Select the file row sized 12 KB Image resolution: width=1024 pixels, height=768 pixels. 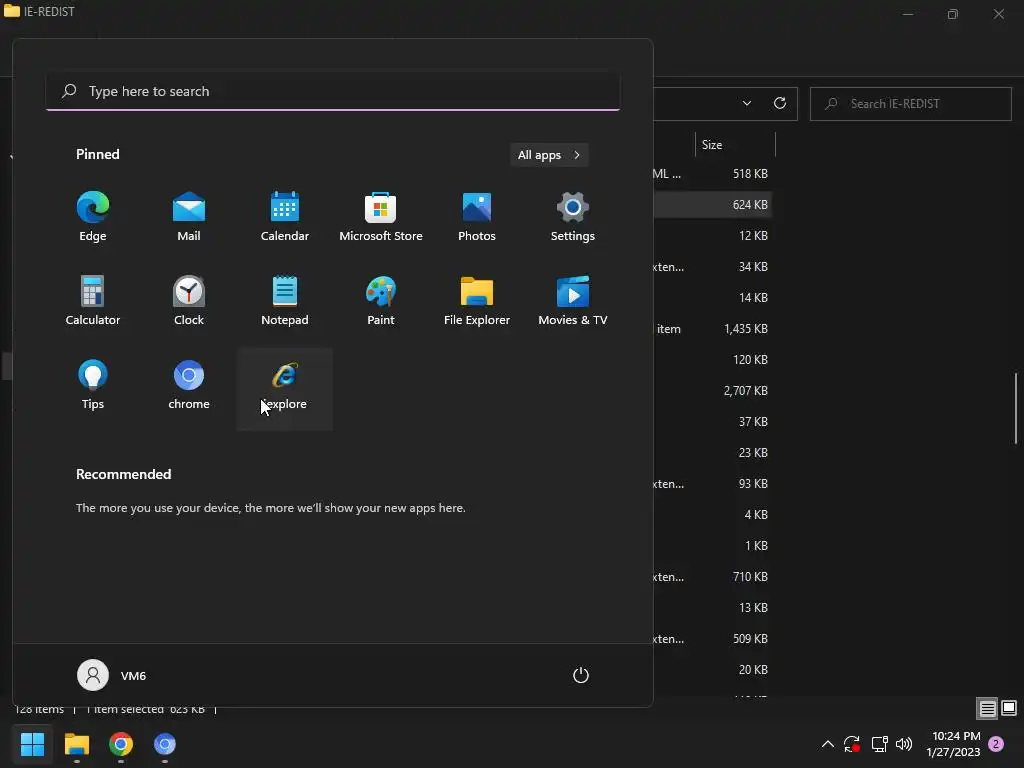[x=712, y=236]
